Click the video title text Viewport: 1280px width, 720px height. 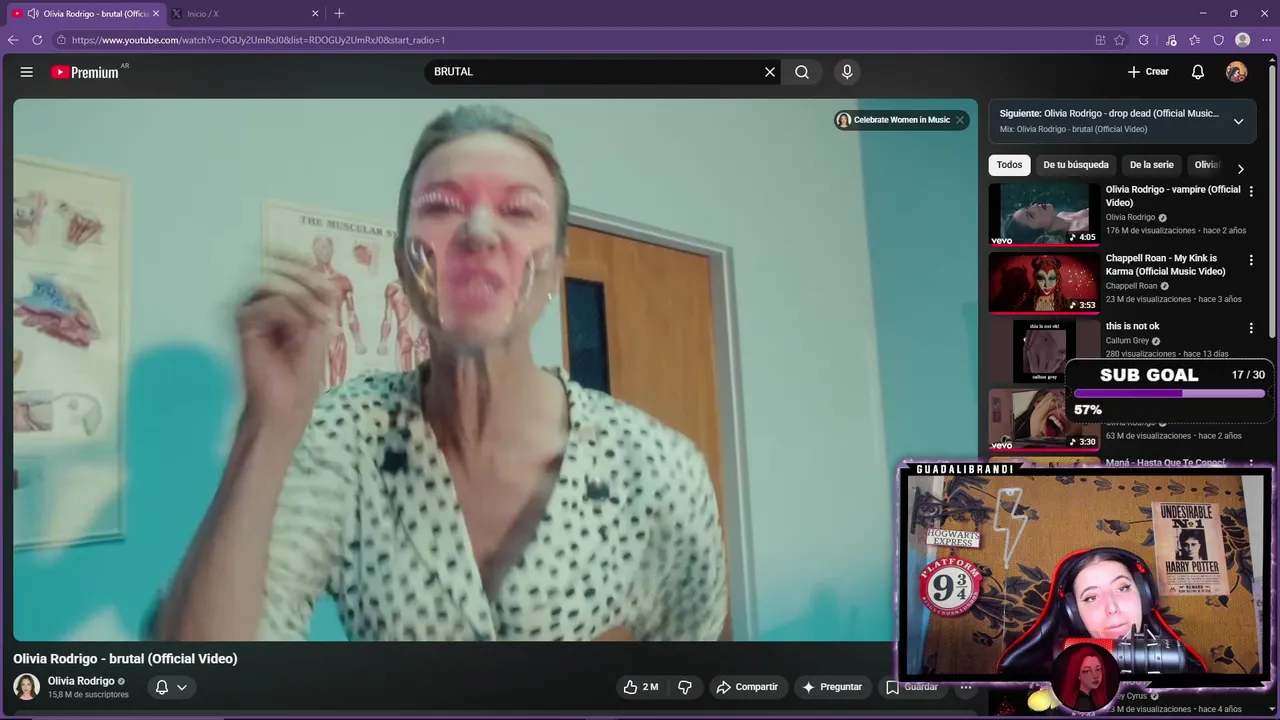(125, 659)
